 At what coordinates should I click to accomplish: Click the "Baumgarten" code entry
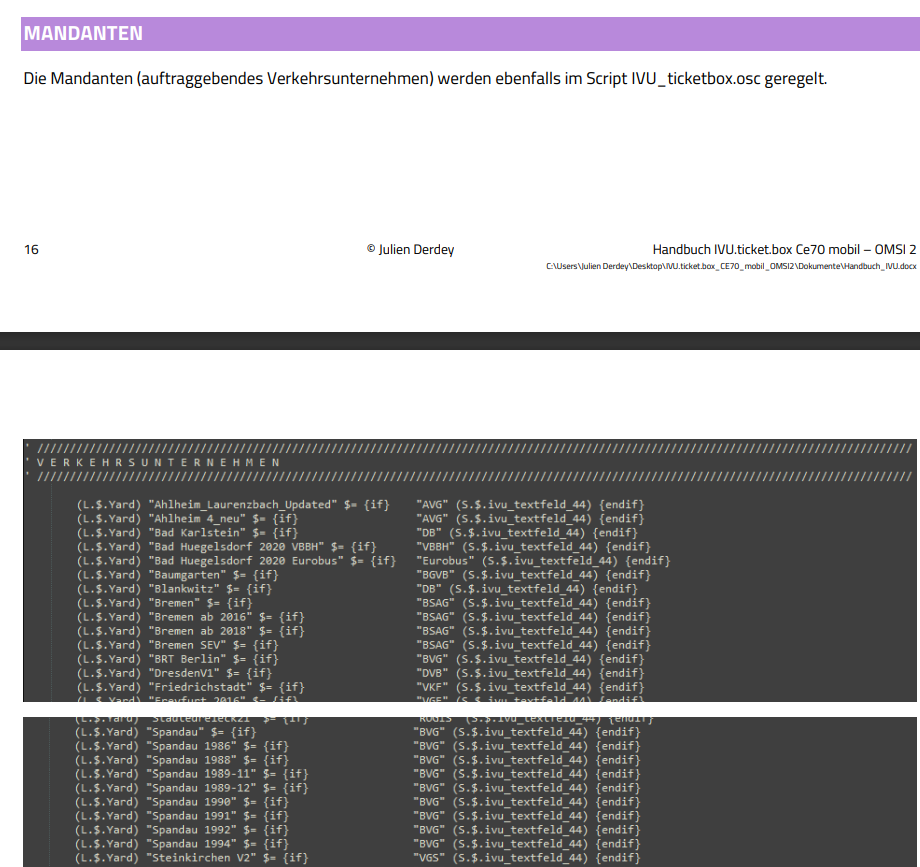(186, 575)
